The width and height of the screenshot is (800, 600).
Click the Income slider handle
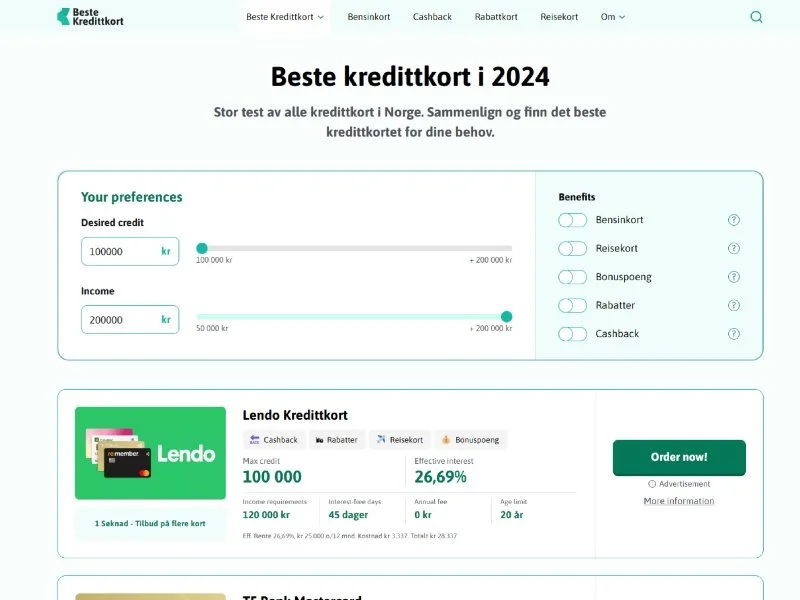(x=506, y=317)
